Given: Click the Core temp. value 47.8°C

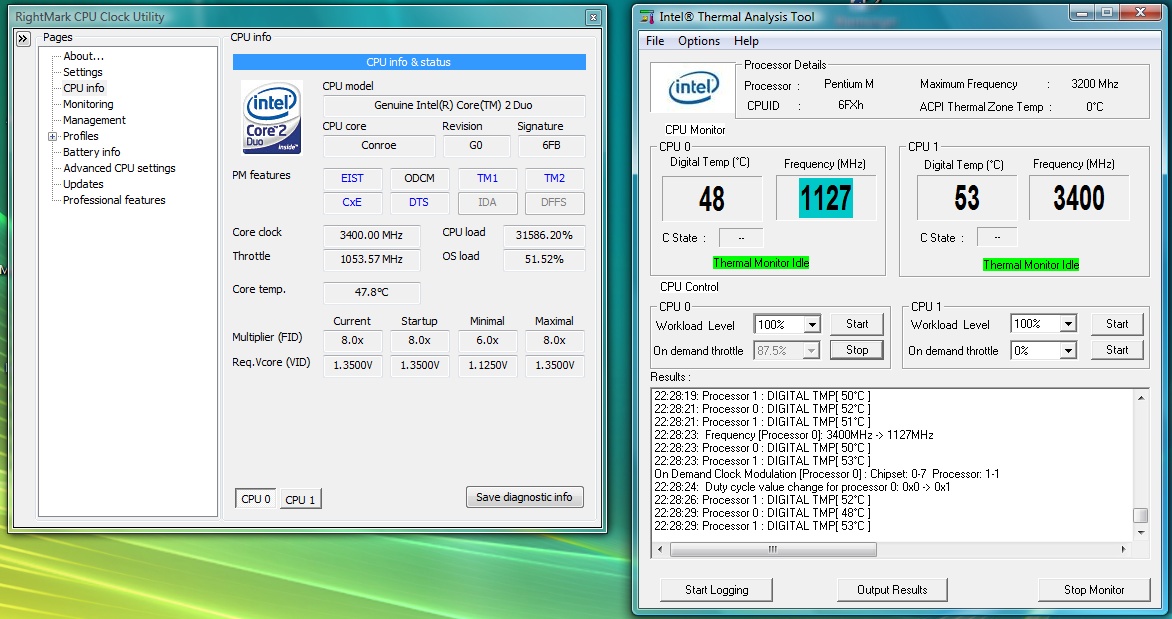Looking at the screenshot, I should pyautogui.click(x=371, y=292).
